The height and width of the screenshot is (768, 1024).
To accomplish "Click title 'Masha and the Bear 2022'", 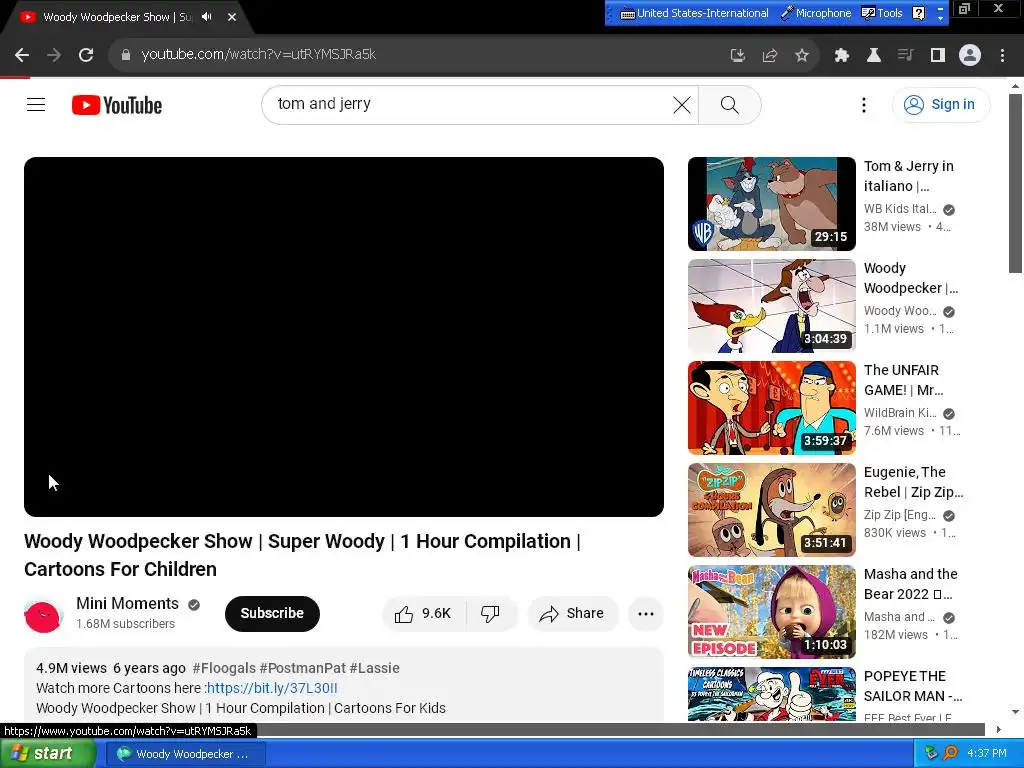I will 910,584.
